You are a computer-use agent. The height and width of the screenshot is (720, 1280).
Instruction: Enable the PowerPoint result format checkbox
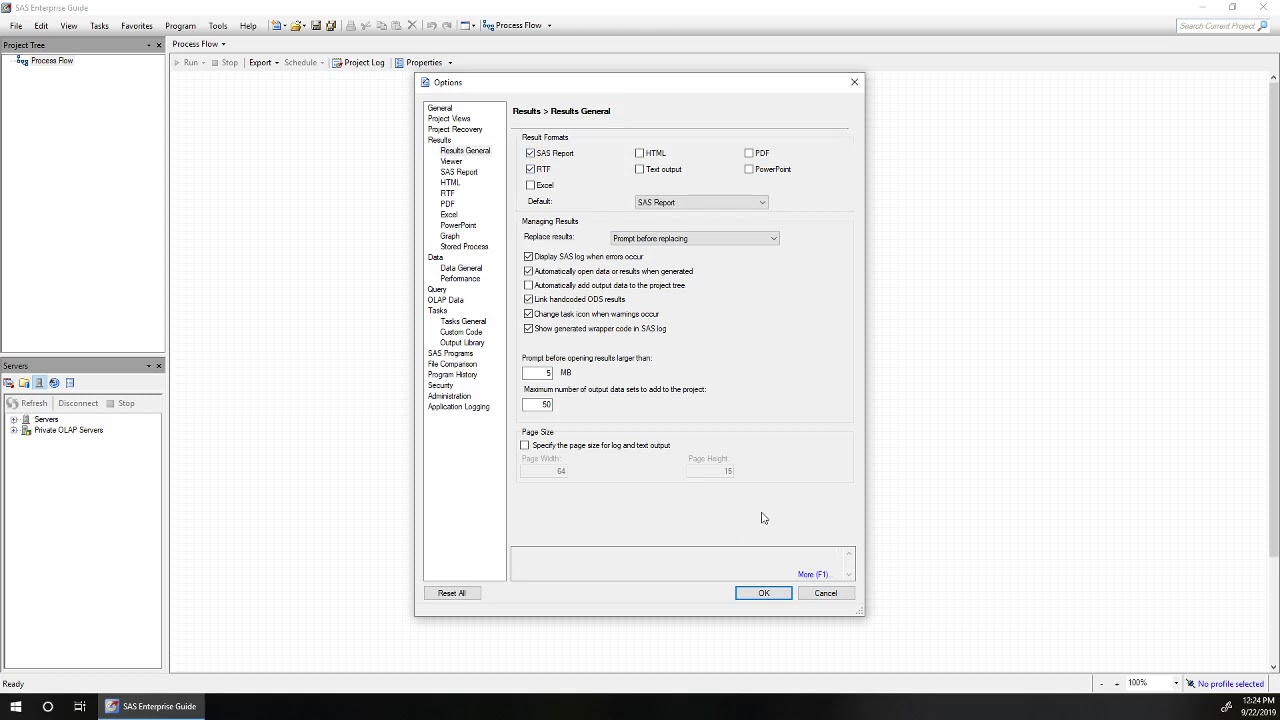(749, 169)
